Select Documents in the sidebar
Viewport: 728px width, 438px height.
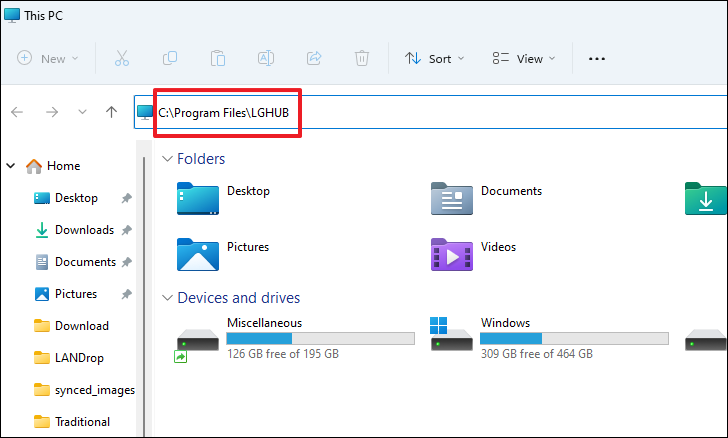point(75,262)
